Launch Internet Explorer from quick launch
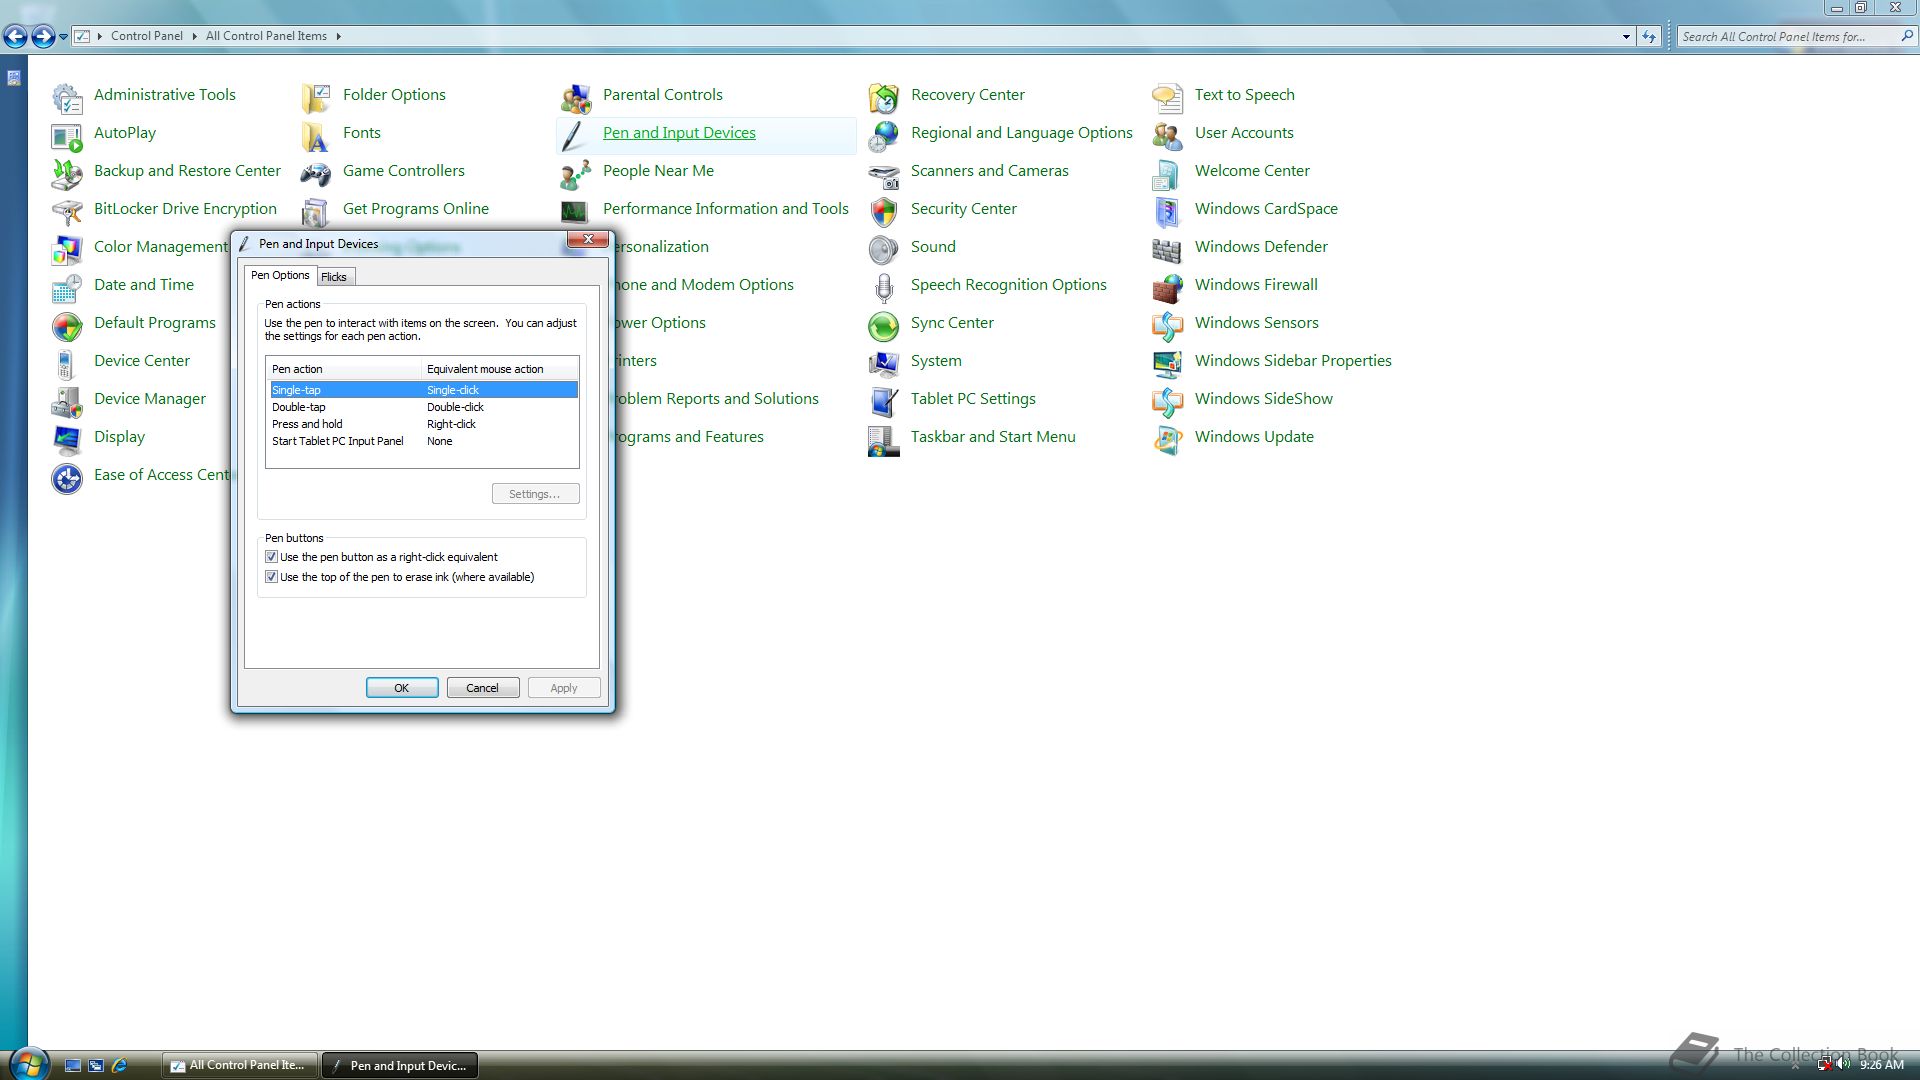 [x=120, y=1066]
